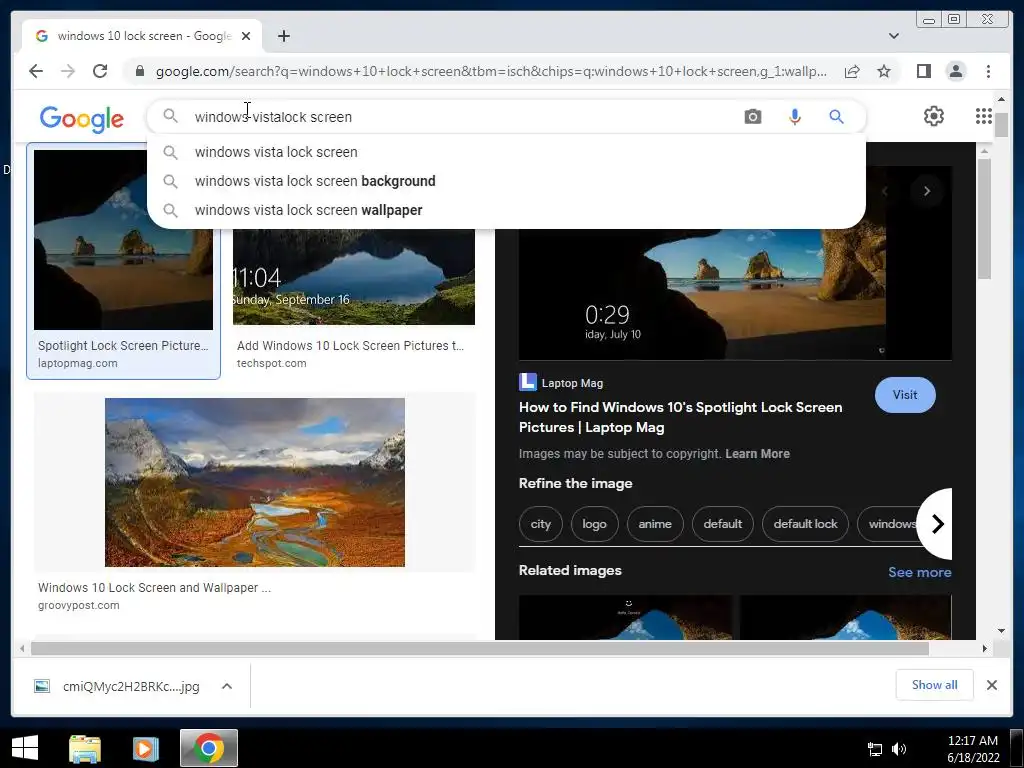Share this page icon in address bar
1024x768 pixels.
coord(852,71)
